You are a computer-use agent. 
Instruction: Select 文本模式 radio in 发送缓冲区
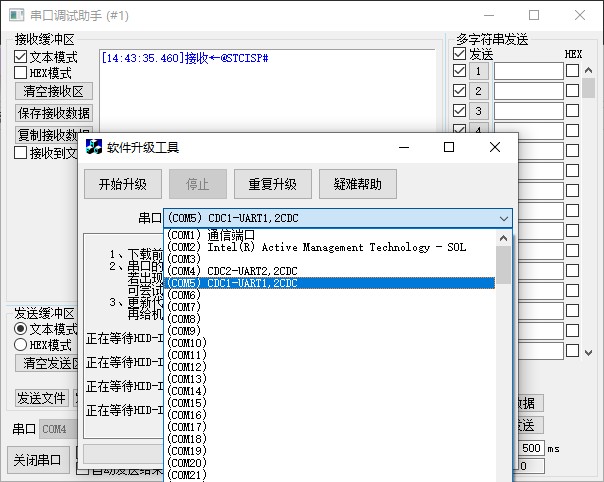tap(20, 329)
